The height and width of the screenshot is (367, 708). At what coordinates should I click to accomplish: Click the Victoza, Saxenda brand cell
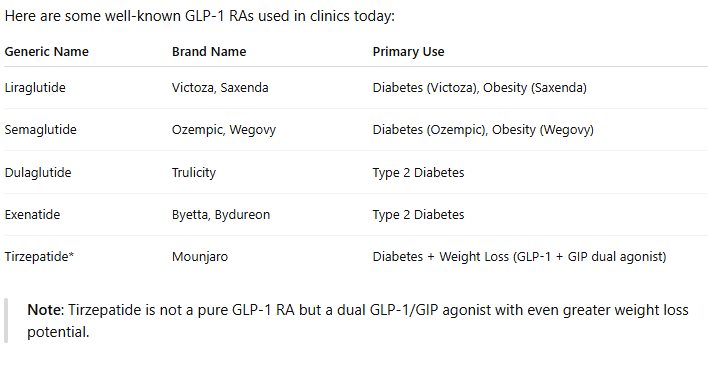(x=220, y=88)
